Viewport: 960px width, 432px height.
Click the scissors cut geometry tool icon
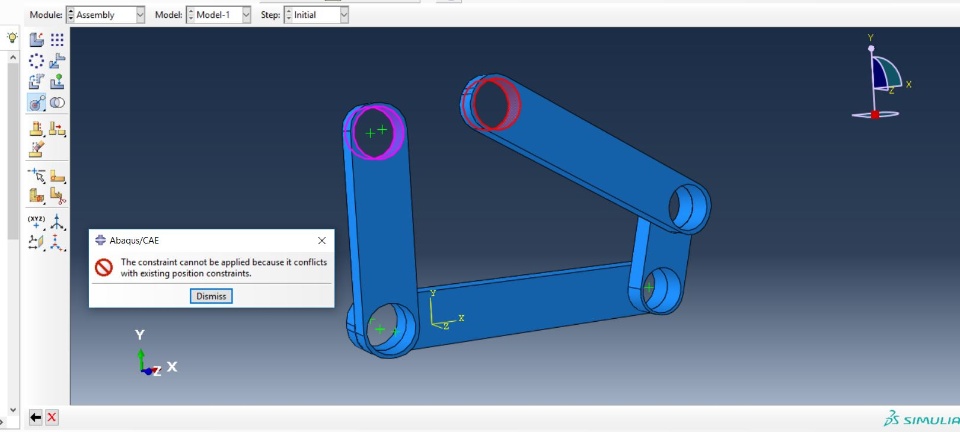click(57, 196)
